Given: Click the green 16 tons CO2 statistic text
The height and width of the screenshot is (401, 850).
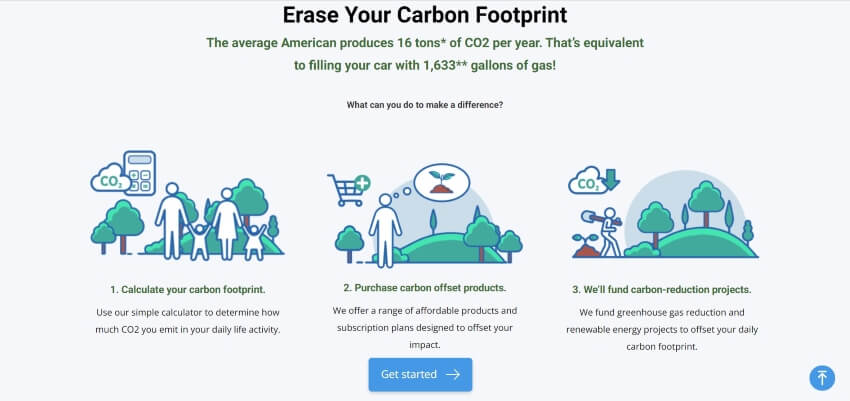Looking at the screenshot, I should [x=425, y=54].
